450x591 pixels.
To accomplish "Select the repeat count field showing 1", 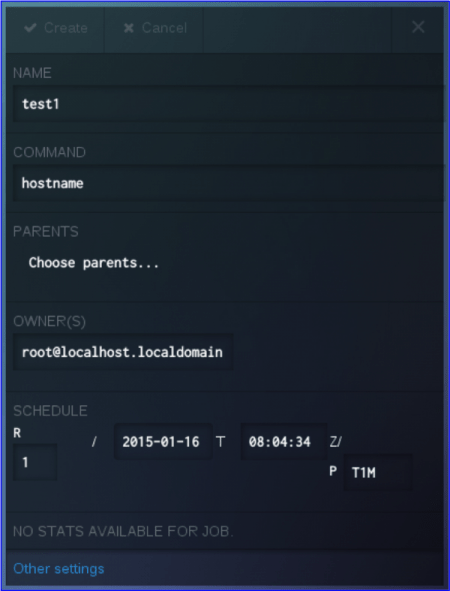I will (x=35, y=462).
